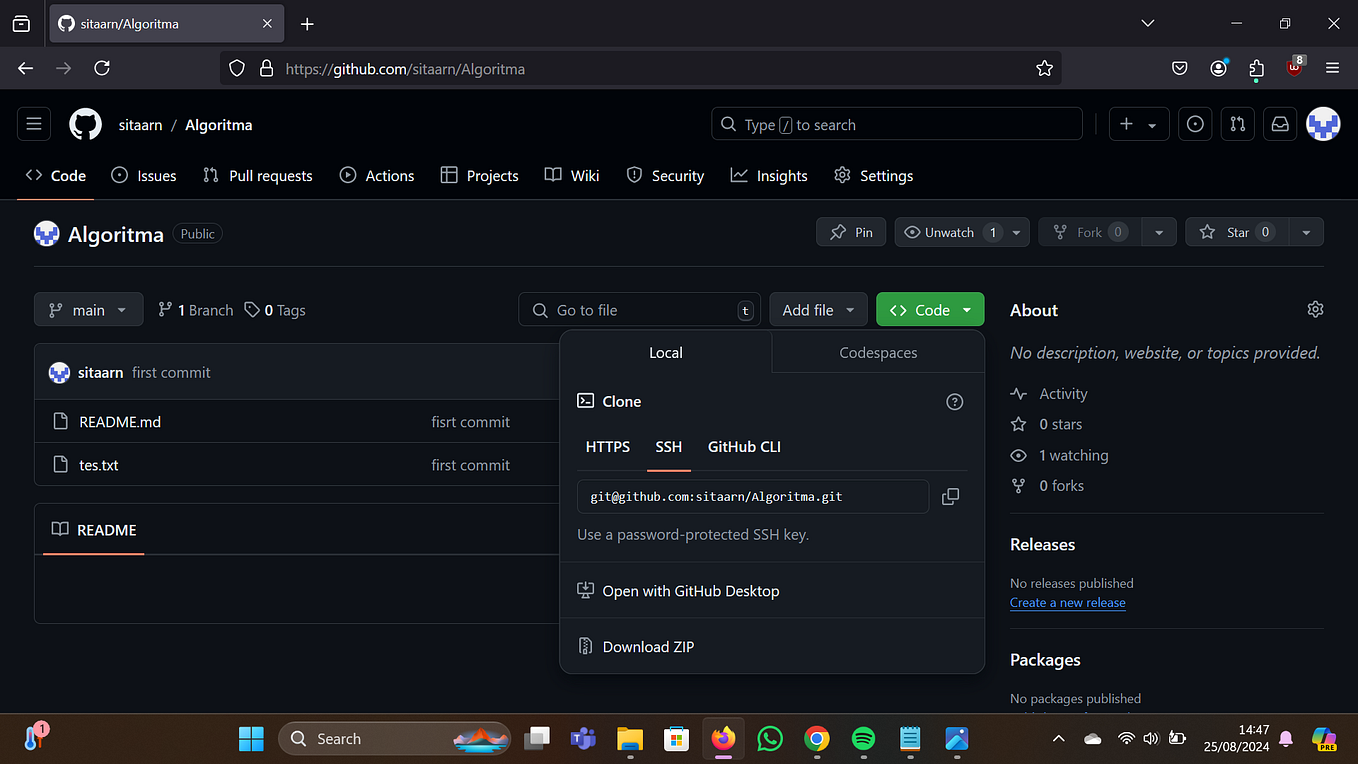
Task: Open GitHub notifications inbox icon
Action: pyautogui.click(x=1280, y=123)
